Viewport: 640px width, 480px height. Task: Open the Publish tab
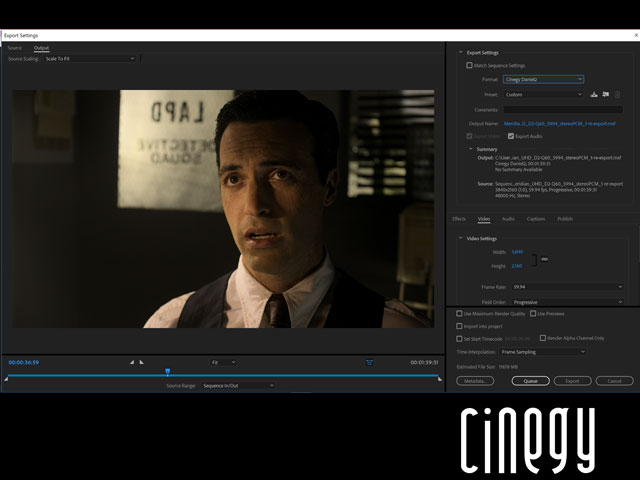565,219
